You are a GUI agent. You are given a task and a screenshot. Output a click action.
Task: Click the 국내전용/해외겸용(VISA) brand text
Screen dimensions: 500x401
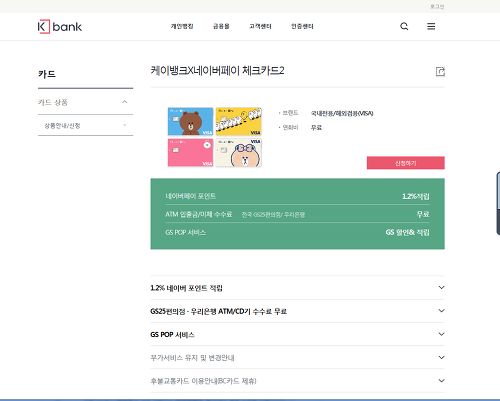[x=342, y=113]
